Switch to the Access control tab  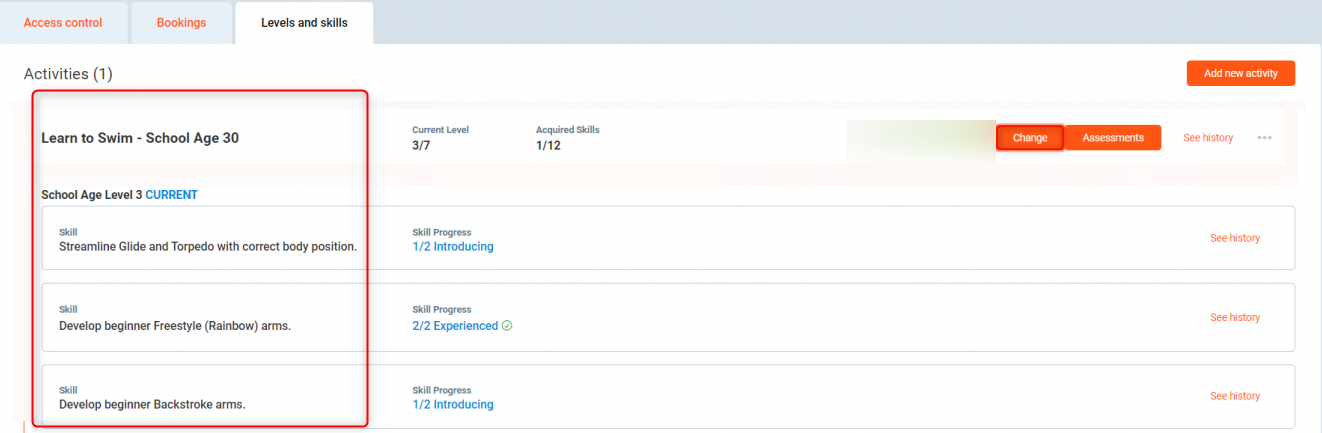(63, 23)
